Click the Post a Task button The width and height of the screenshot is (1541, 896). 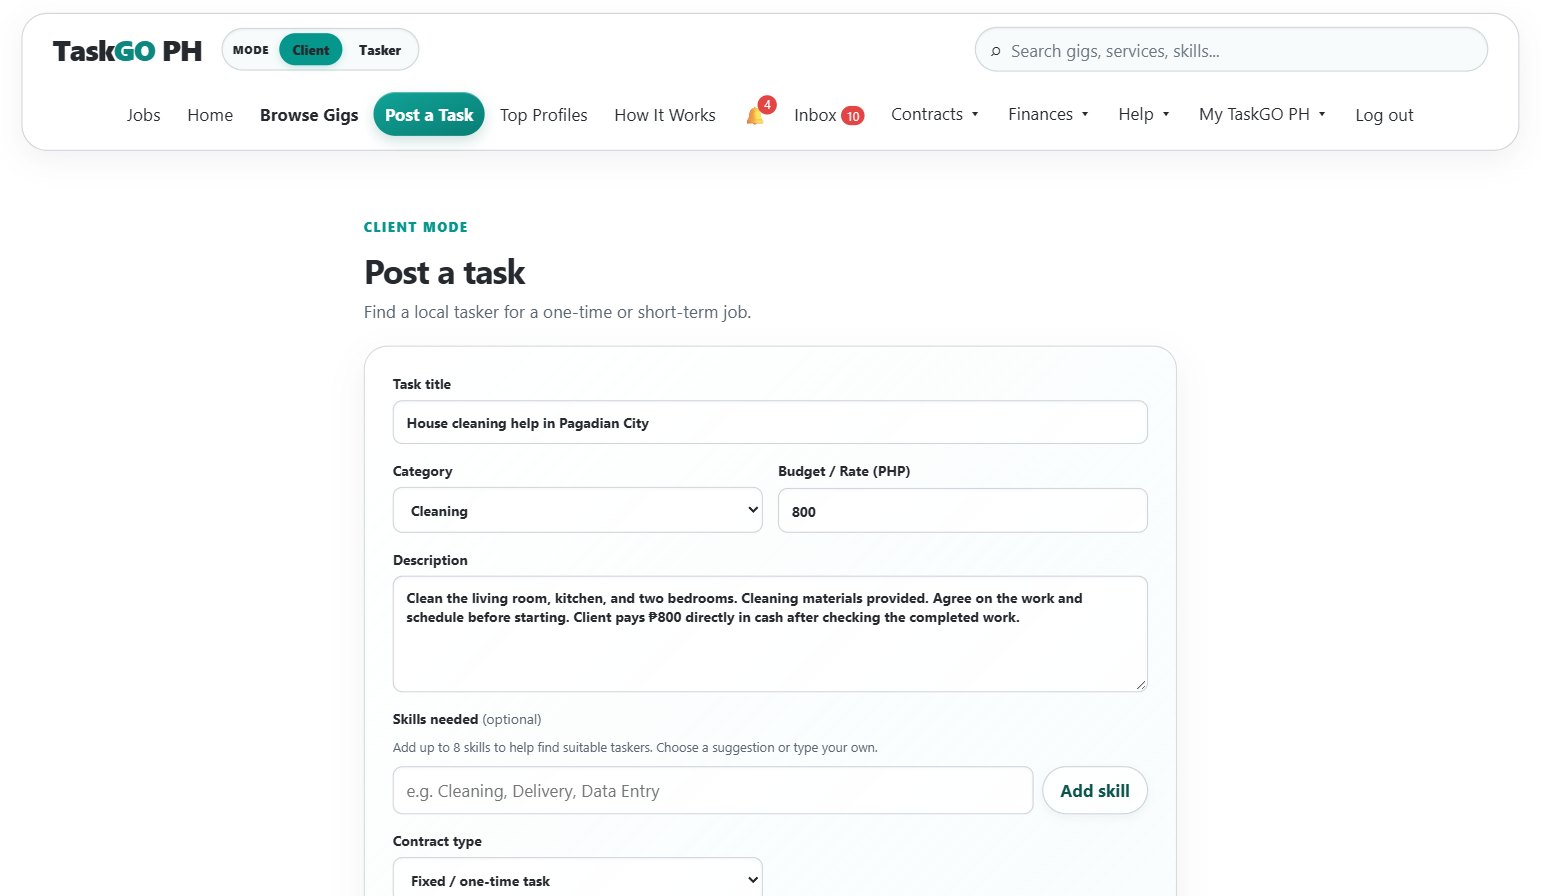coord(429,115)
